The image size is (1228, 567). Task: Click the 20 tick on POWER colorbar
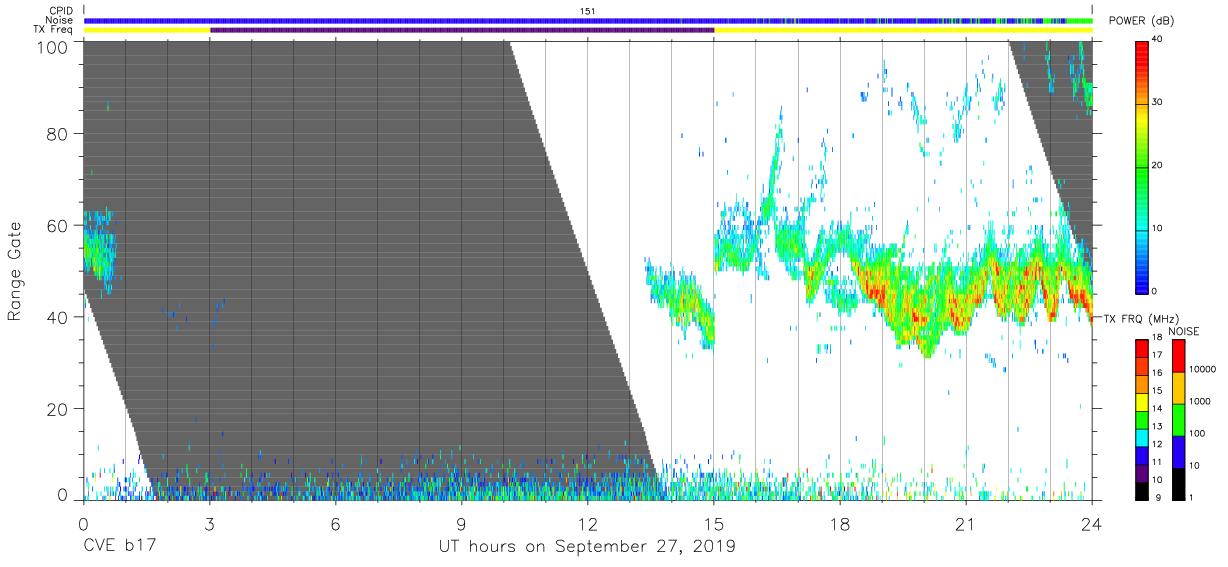(1158, 166)
